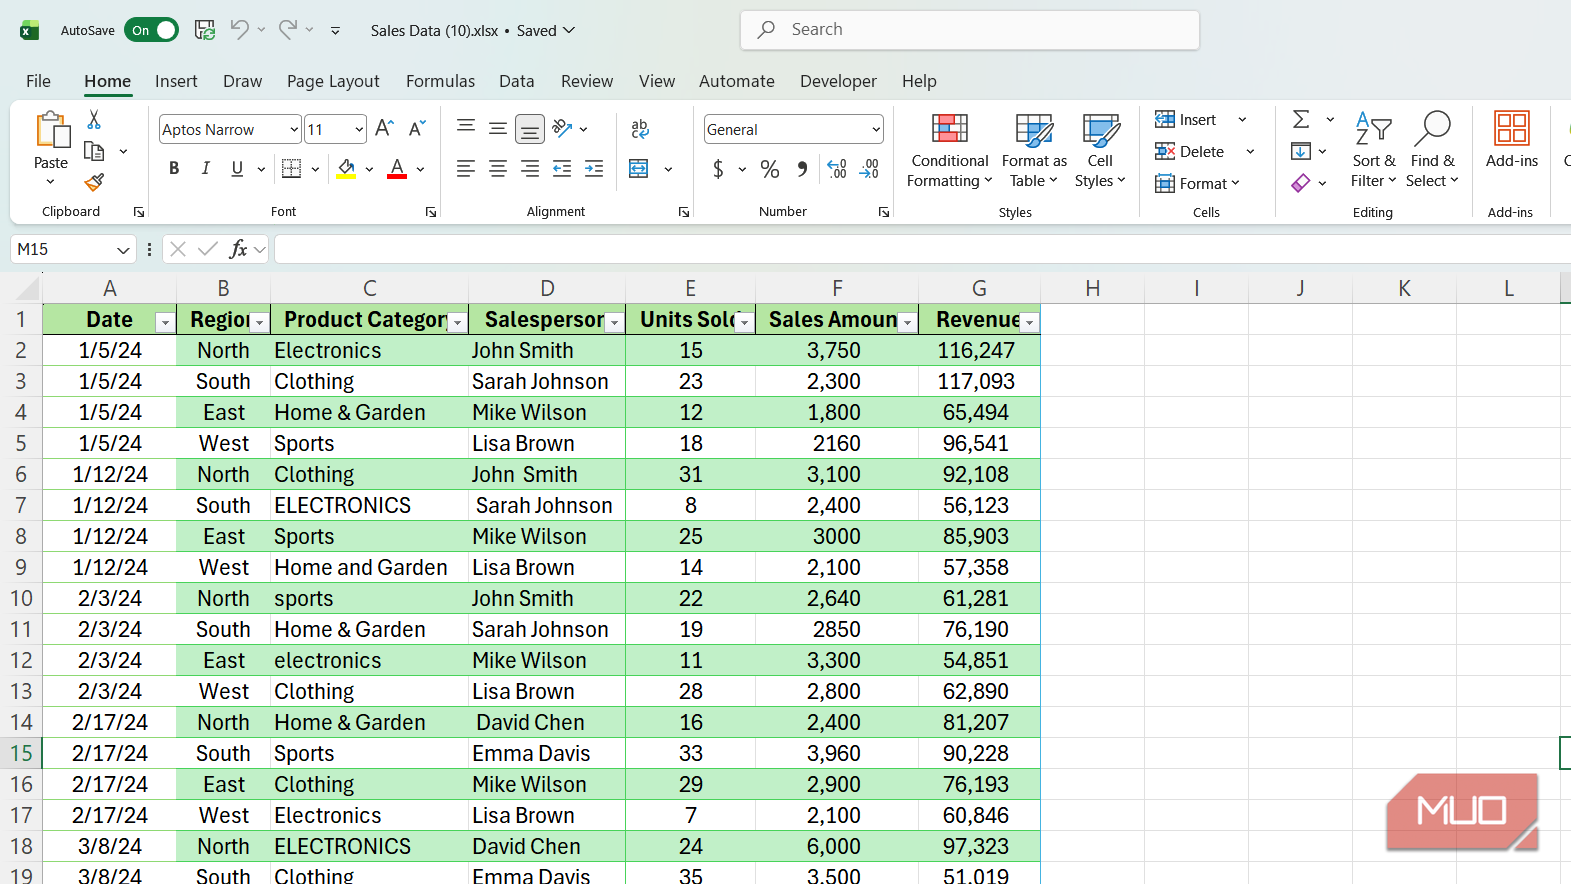
Task: Open the Date column filter dropdown
Action: coord(165,322)
